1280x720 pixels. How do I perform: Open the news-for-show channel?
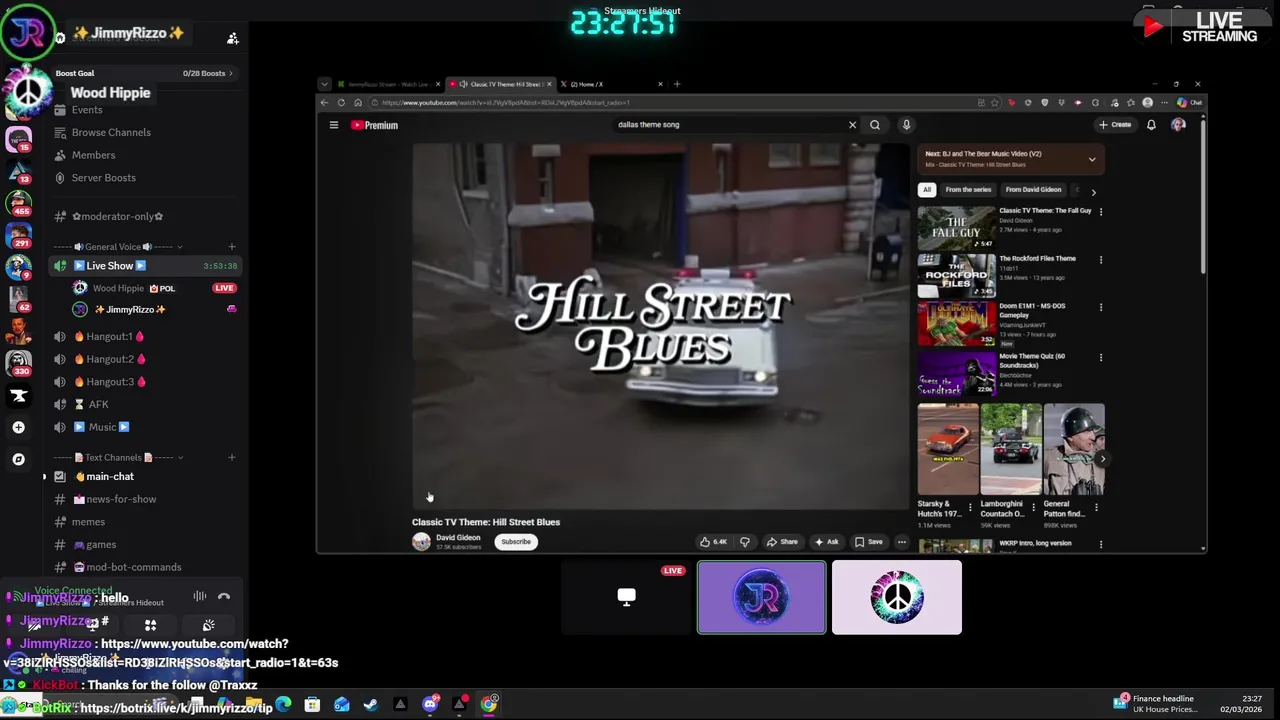coord(121,499)
